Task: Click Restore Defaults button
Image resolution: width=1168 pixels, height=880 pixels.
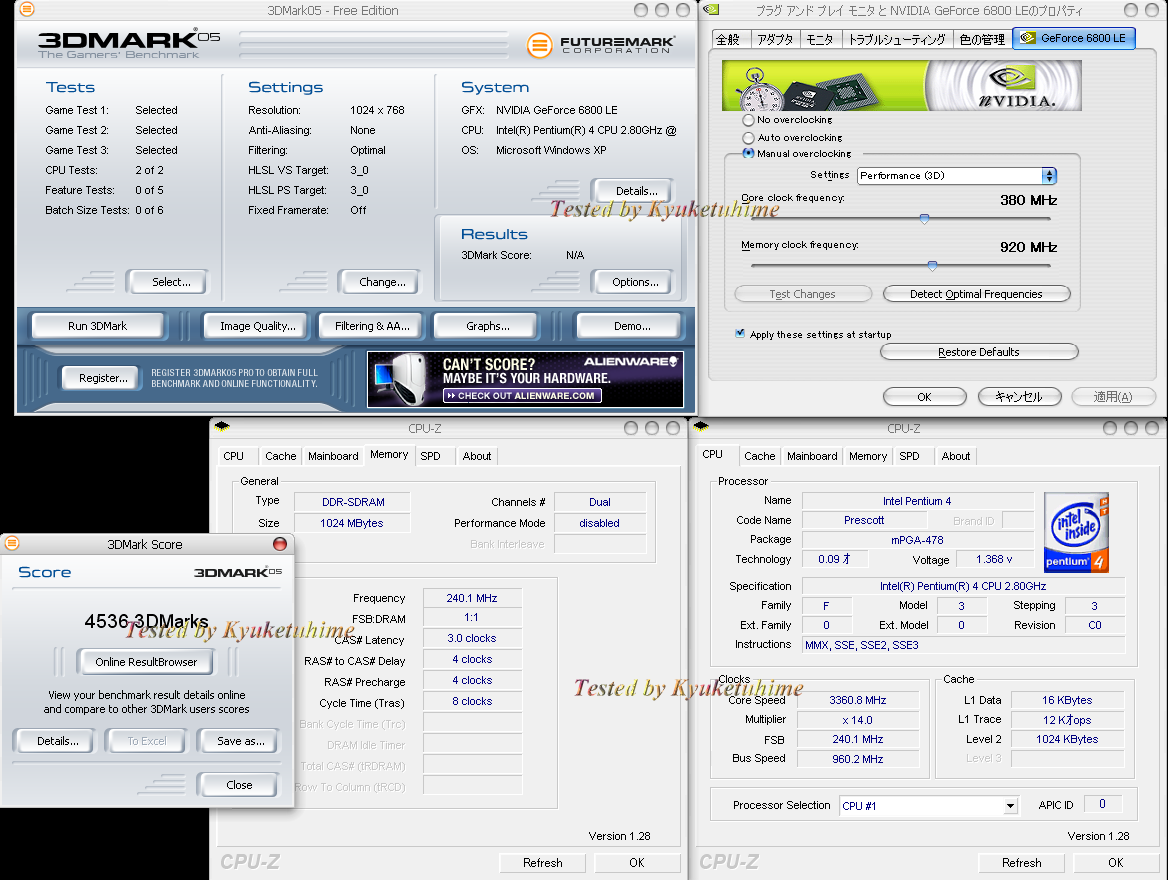Action: (x=979, y=352)
